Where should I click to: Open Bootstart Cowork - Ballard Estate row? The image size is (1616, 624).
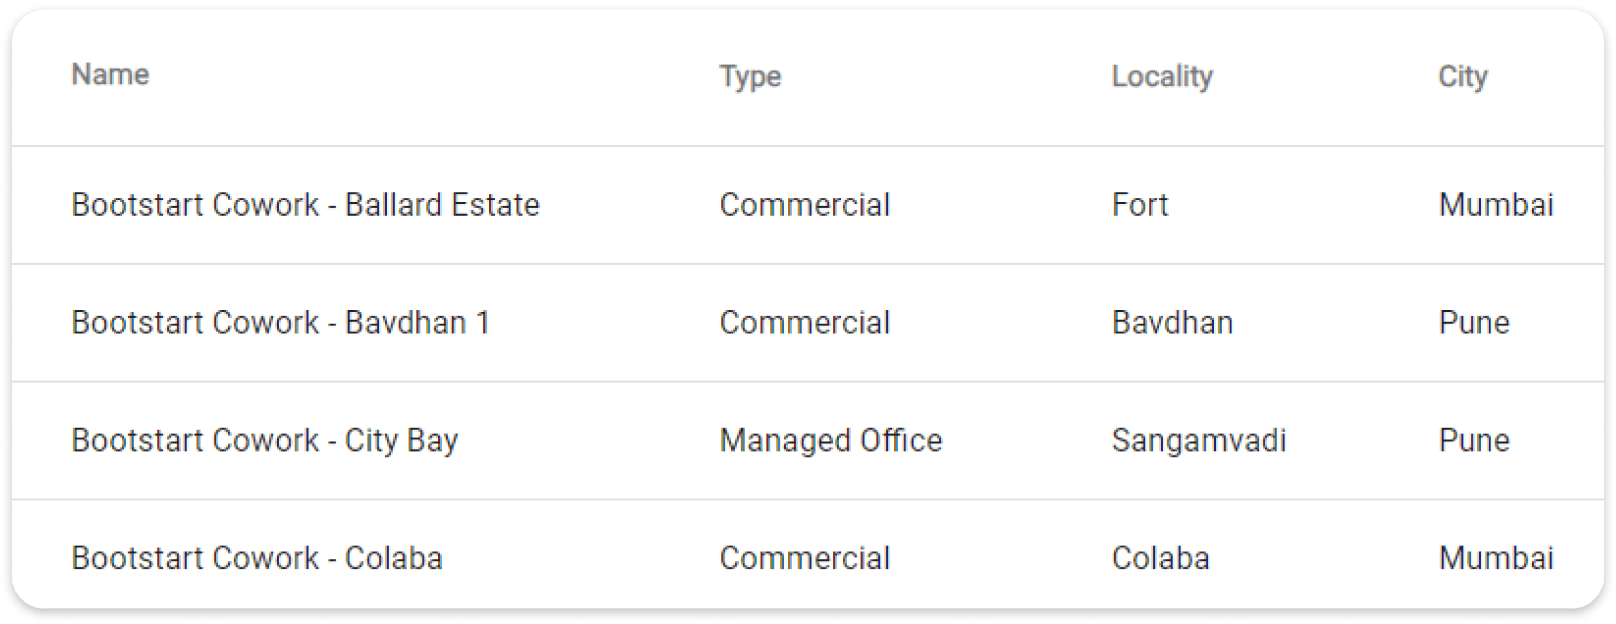click(305, 205)
